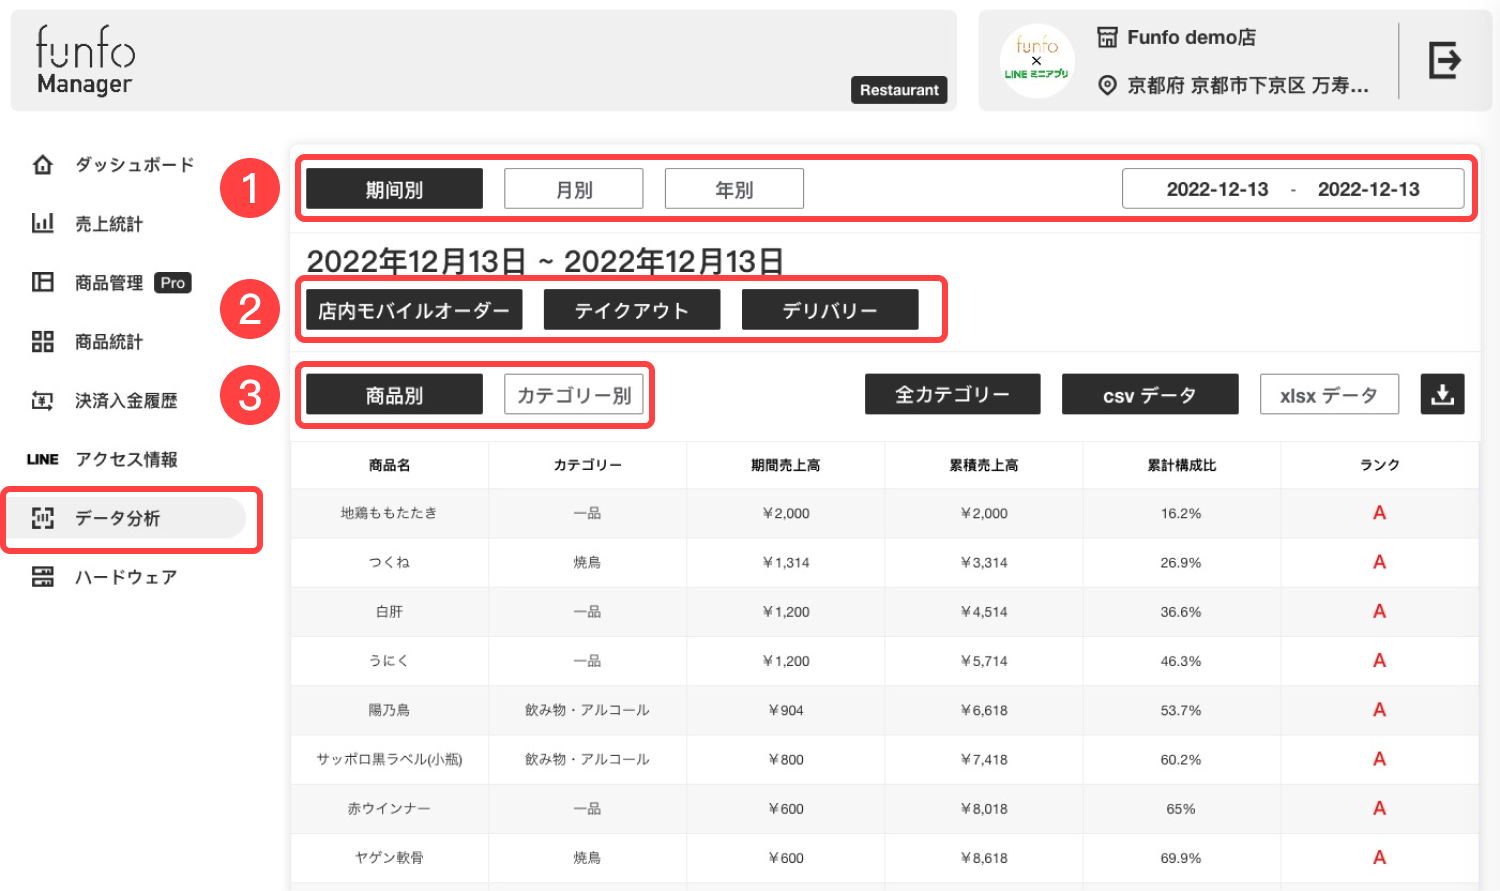
Task: Open 決済入金履歴 in the sidebar
Action: tap(126, 400)
